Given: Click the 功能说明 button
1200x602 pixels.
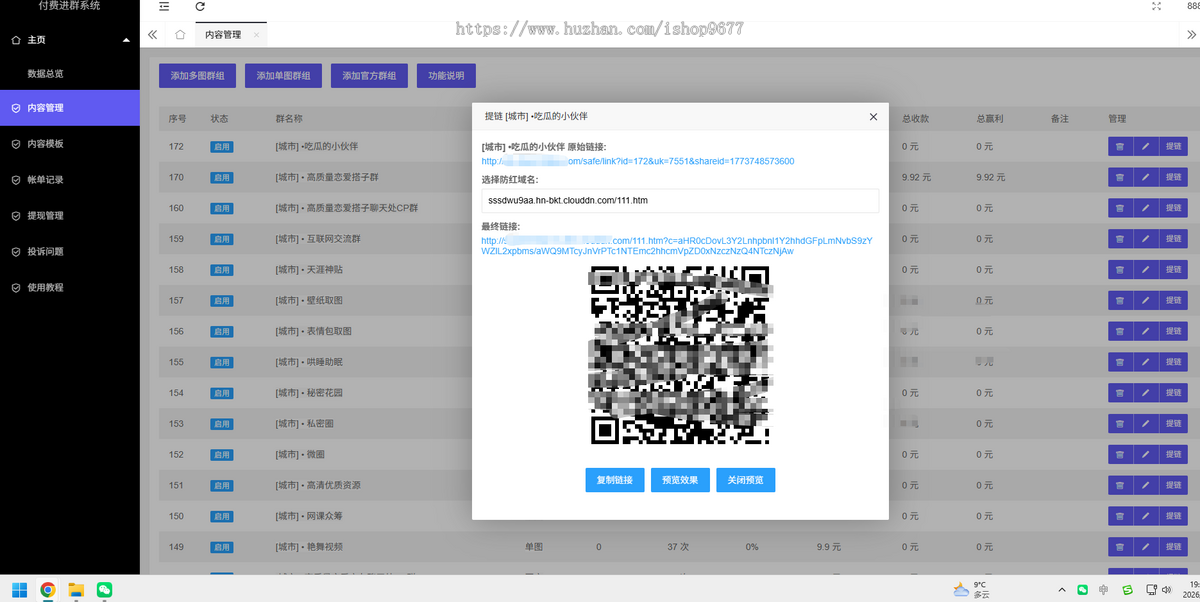Looking at the screenshot, I should point(446,76).
